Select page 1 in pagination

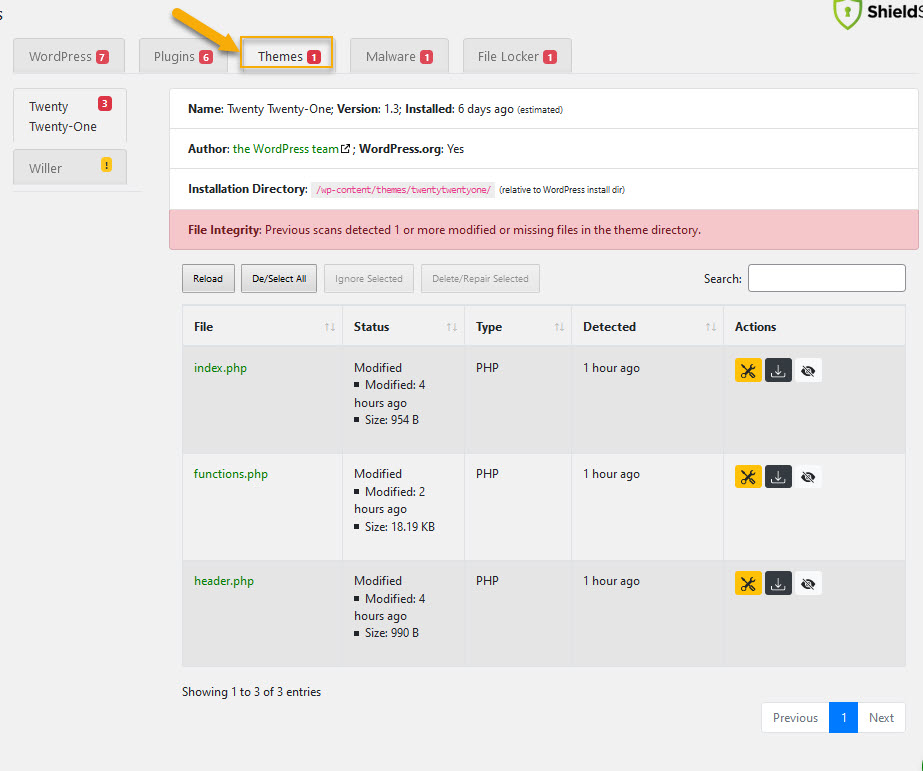pyautogui.click(x=844, y=717)
